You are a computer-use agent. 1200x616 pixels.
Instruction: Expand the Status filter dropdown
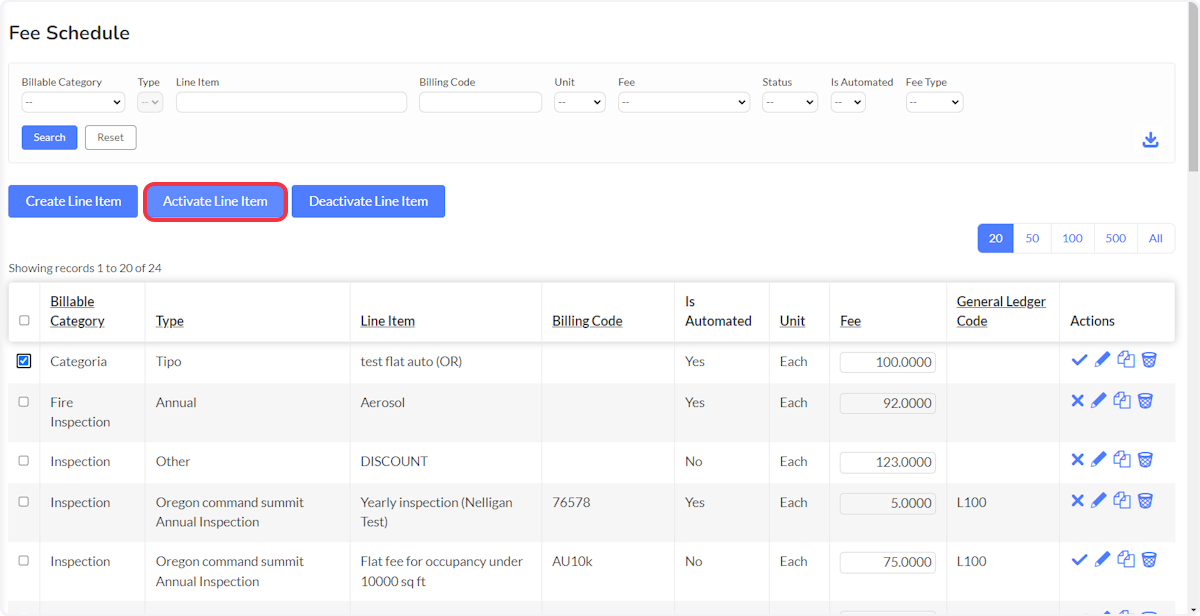tap(790, 102)
